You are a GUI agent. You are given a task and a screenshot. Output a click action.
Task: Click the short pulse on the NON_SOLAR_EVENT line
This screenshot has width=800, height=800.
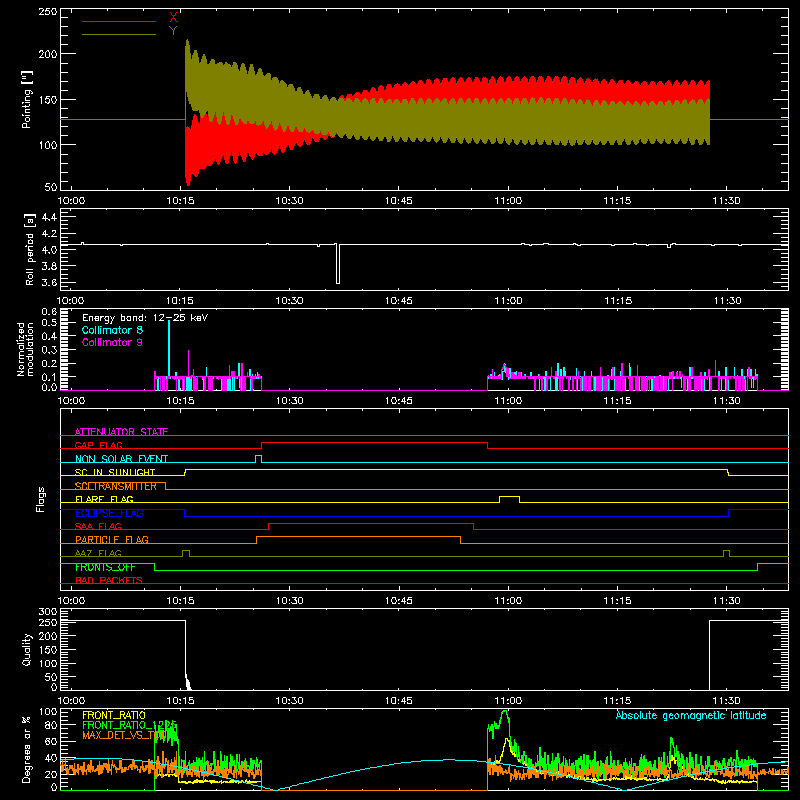point(259,459)
